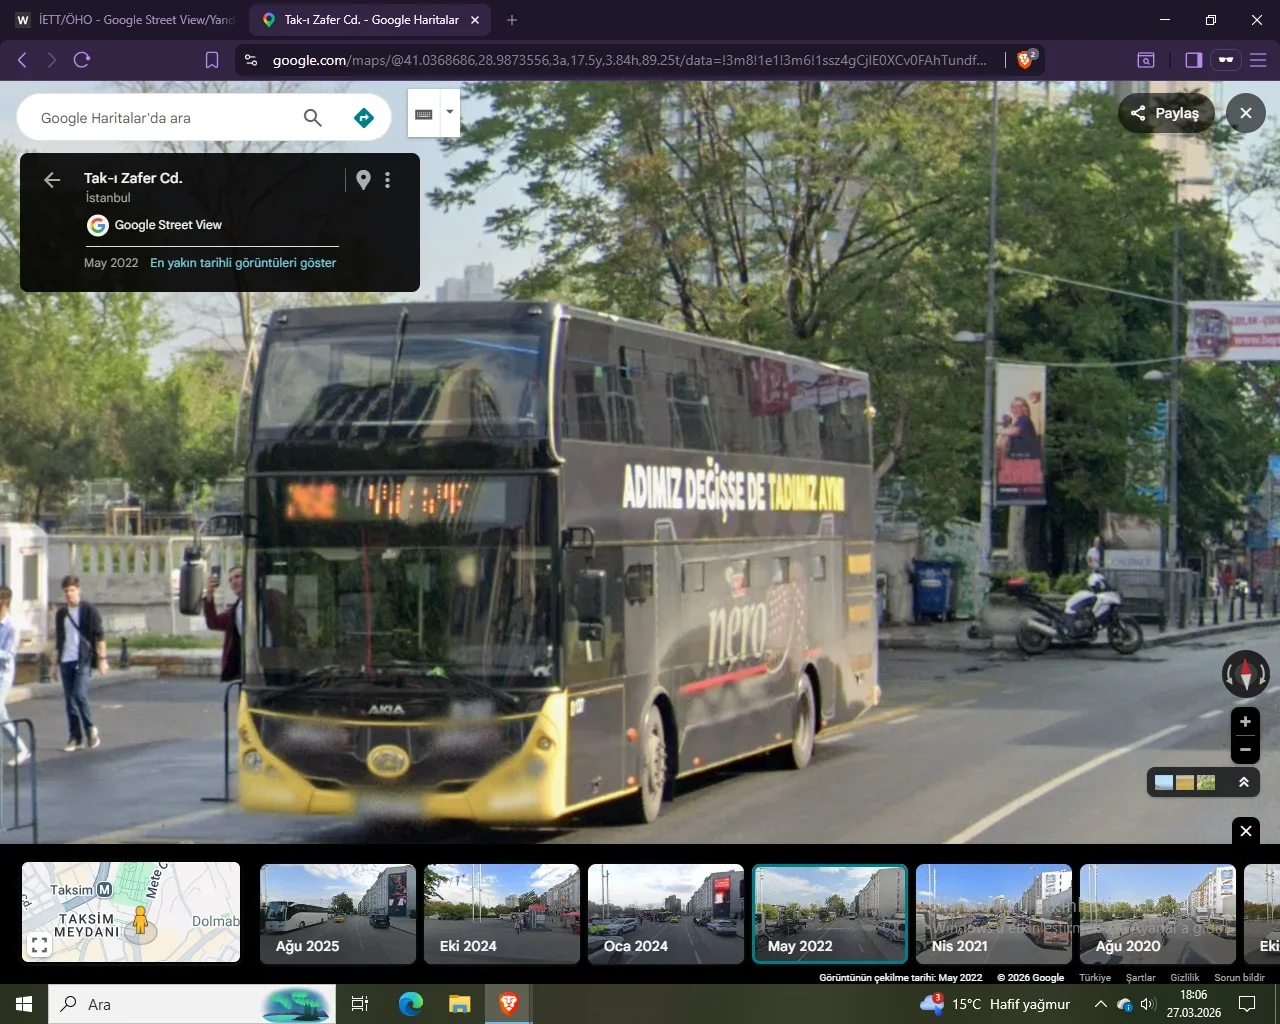Open the keyboard input tools dropdown arrow
The image size is (1280, 1024).
pyautogui.click(x=450, y=112)
